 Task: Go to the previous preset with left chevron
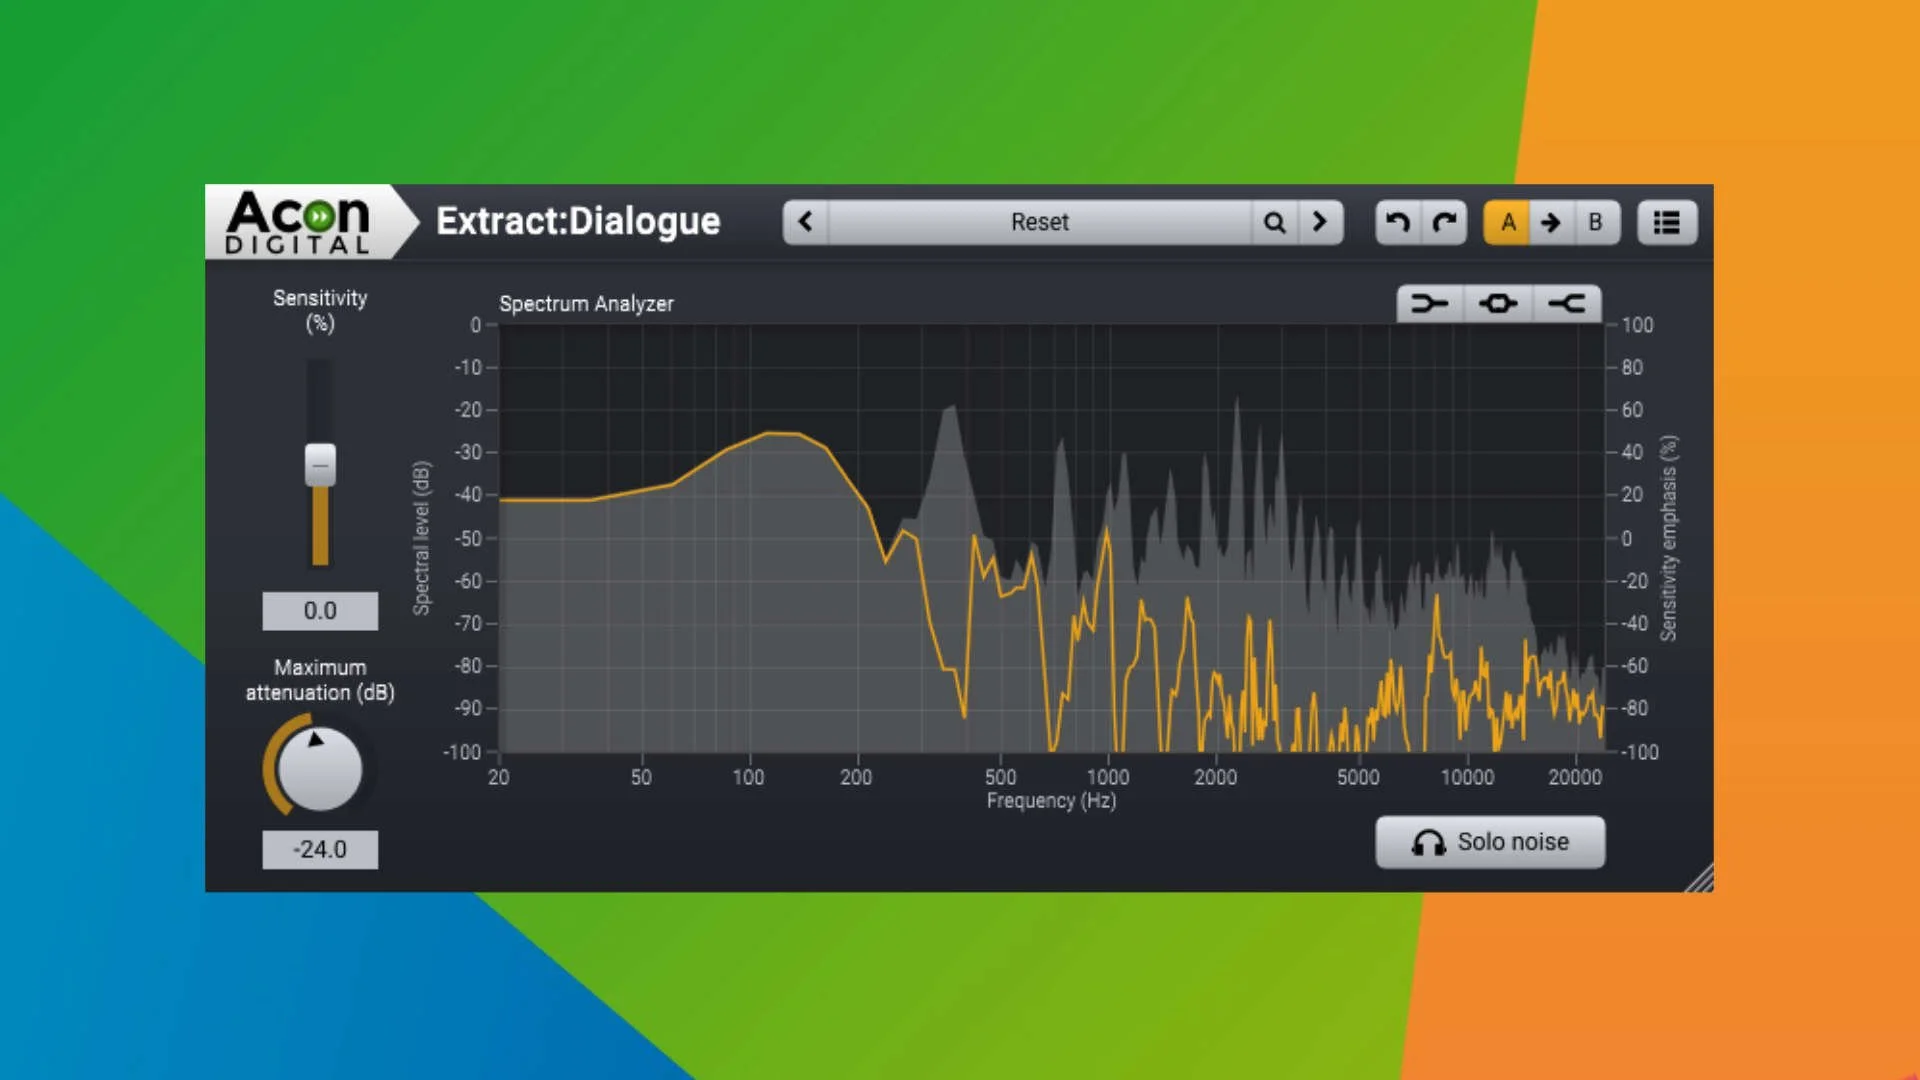point(806,222)
